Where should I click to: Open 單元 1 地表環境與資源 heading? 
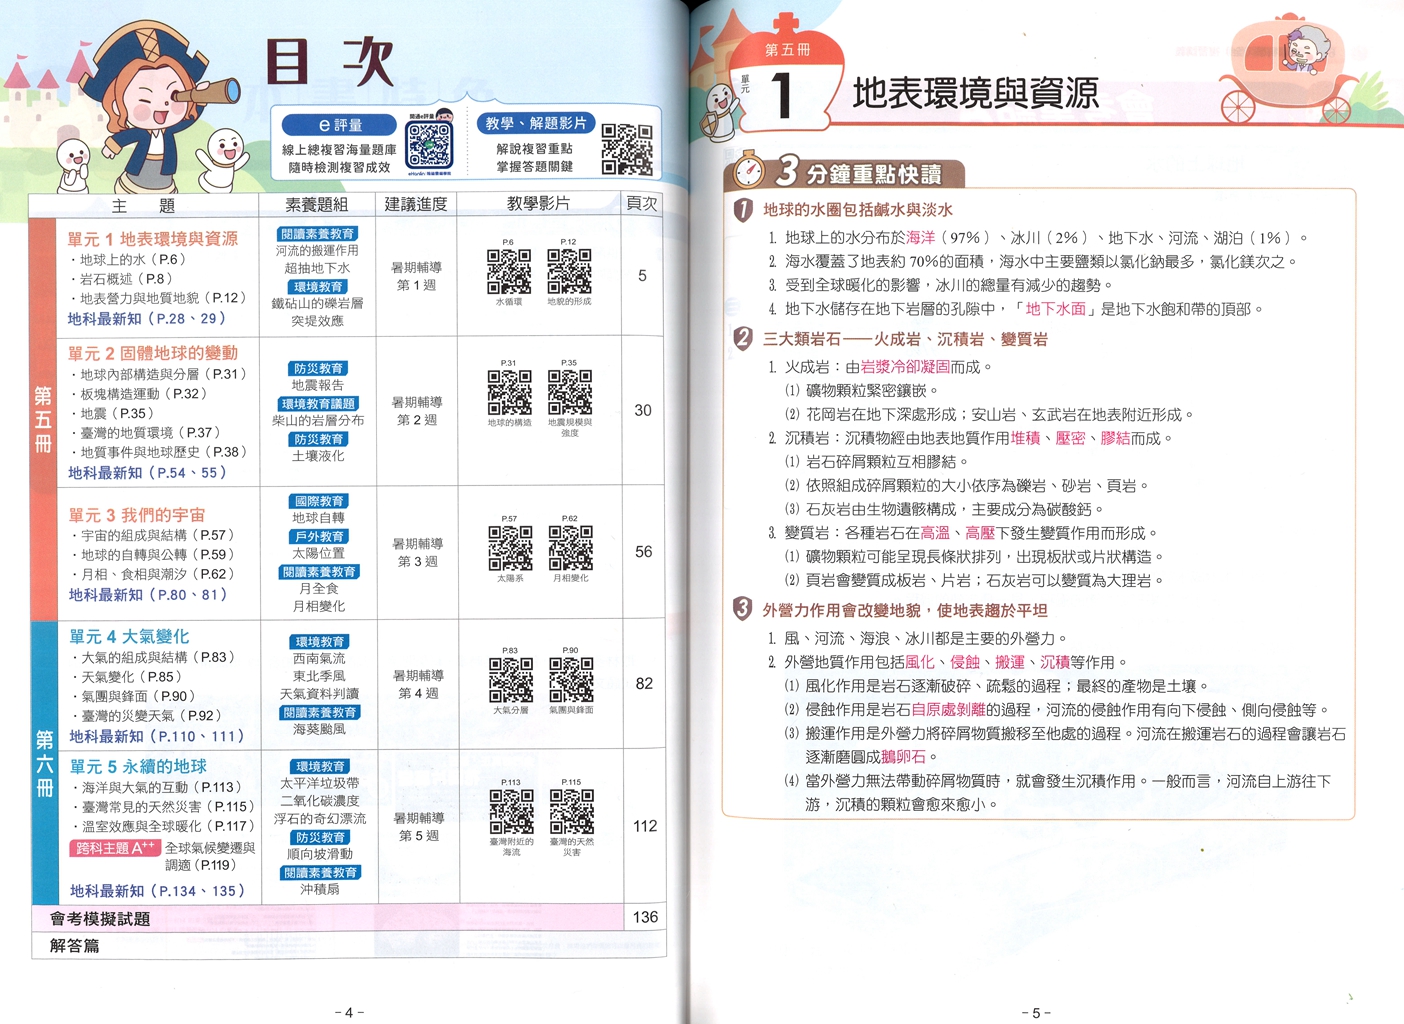[x=152, y=239]
